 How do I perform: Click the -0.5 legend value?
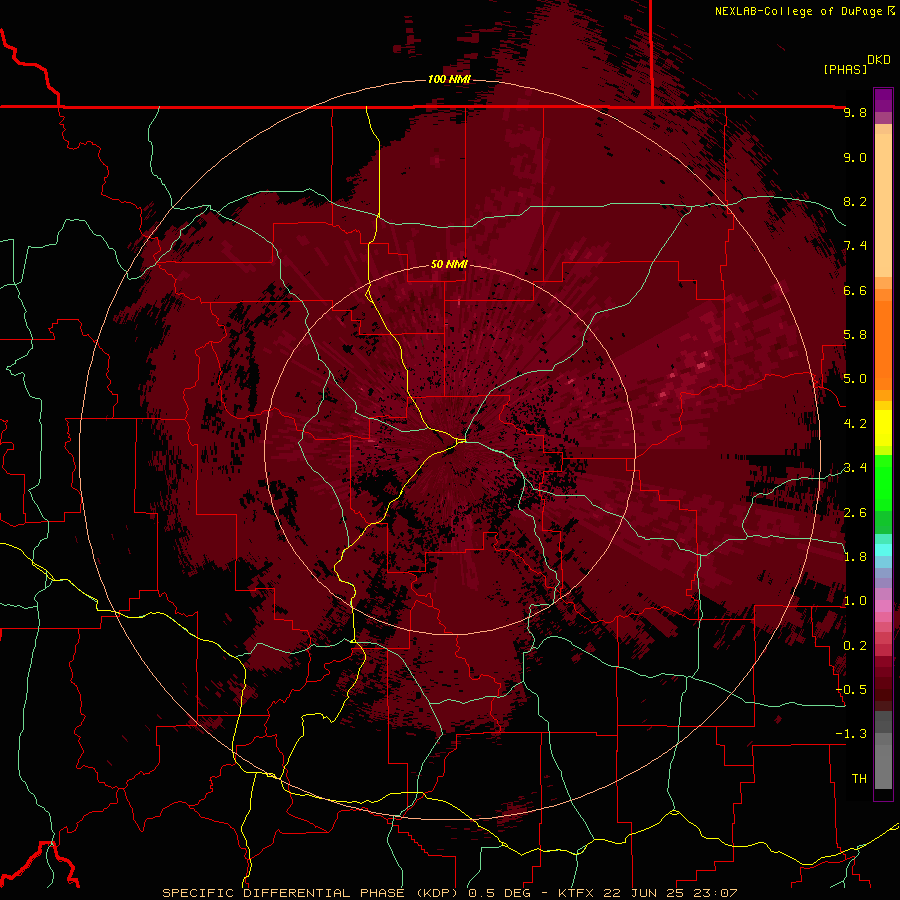(851, 690)
